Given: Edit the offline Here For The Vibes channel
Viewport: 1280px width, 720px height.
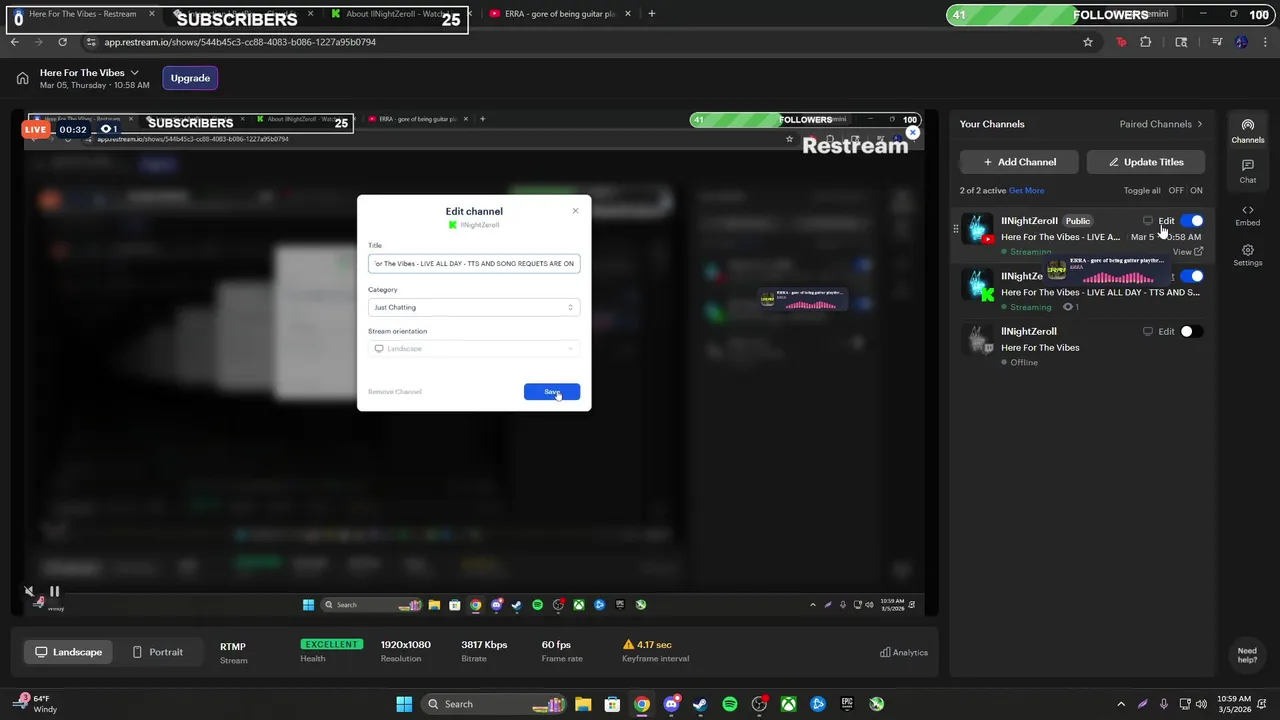Looking at the screenshot, I should [1166, 332].
